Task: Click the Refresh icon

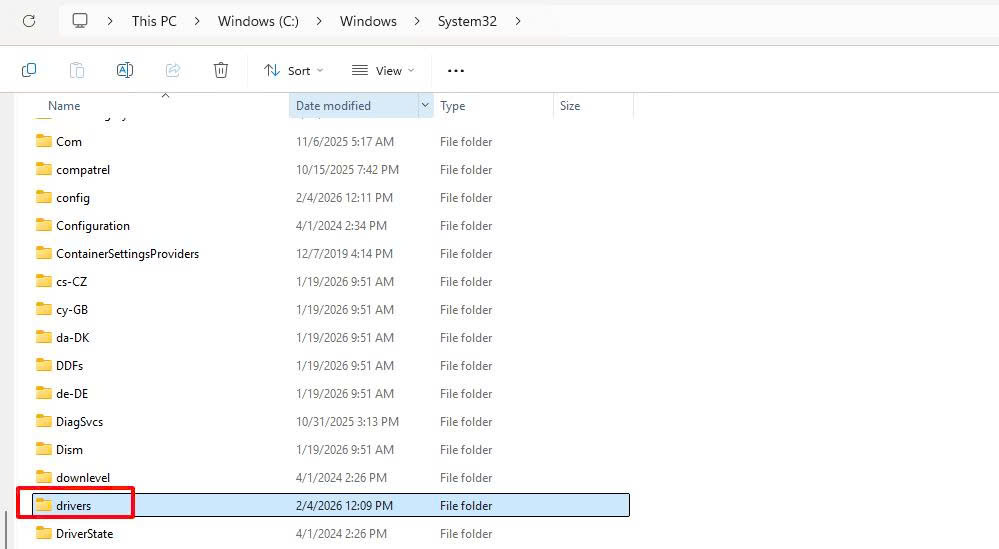Action: pyautogui.click(x=29, y=21)
